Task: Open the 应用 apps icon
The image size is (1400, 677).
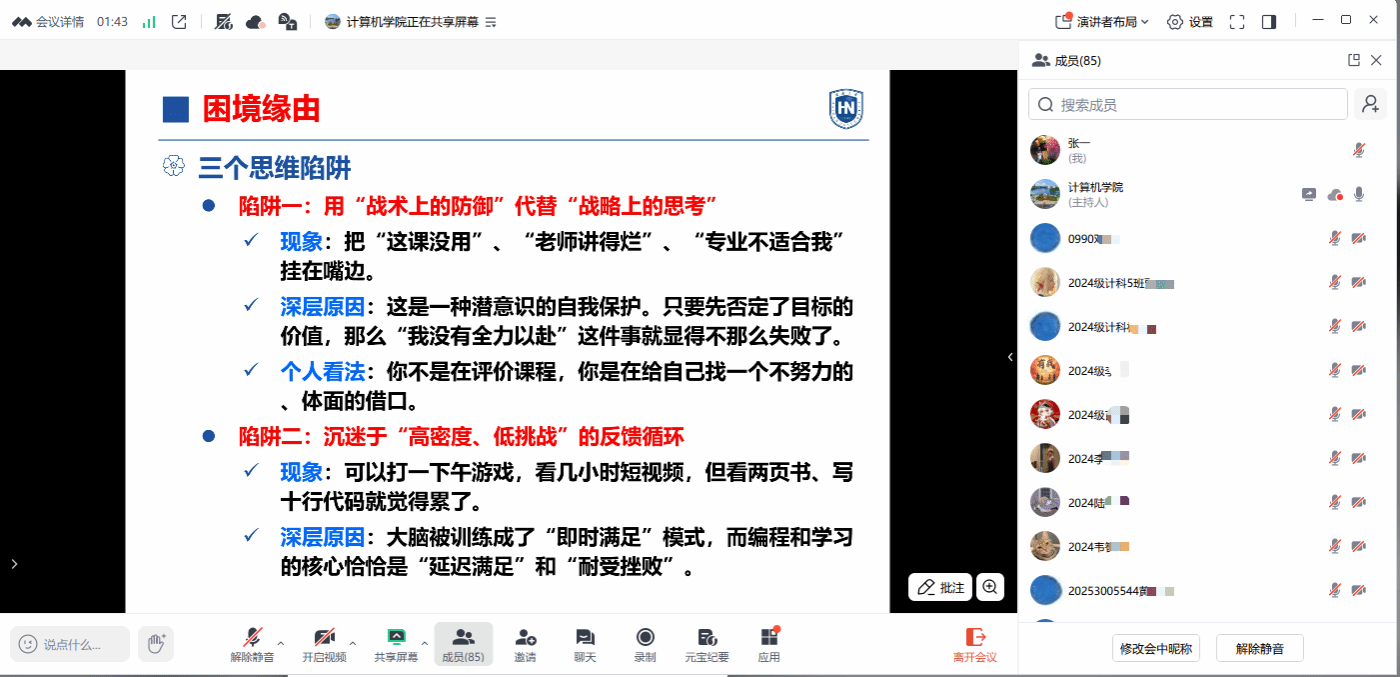Action: click(x=768, y=643)
